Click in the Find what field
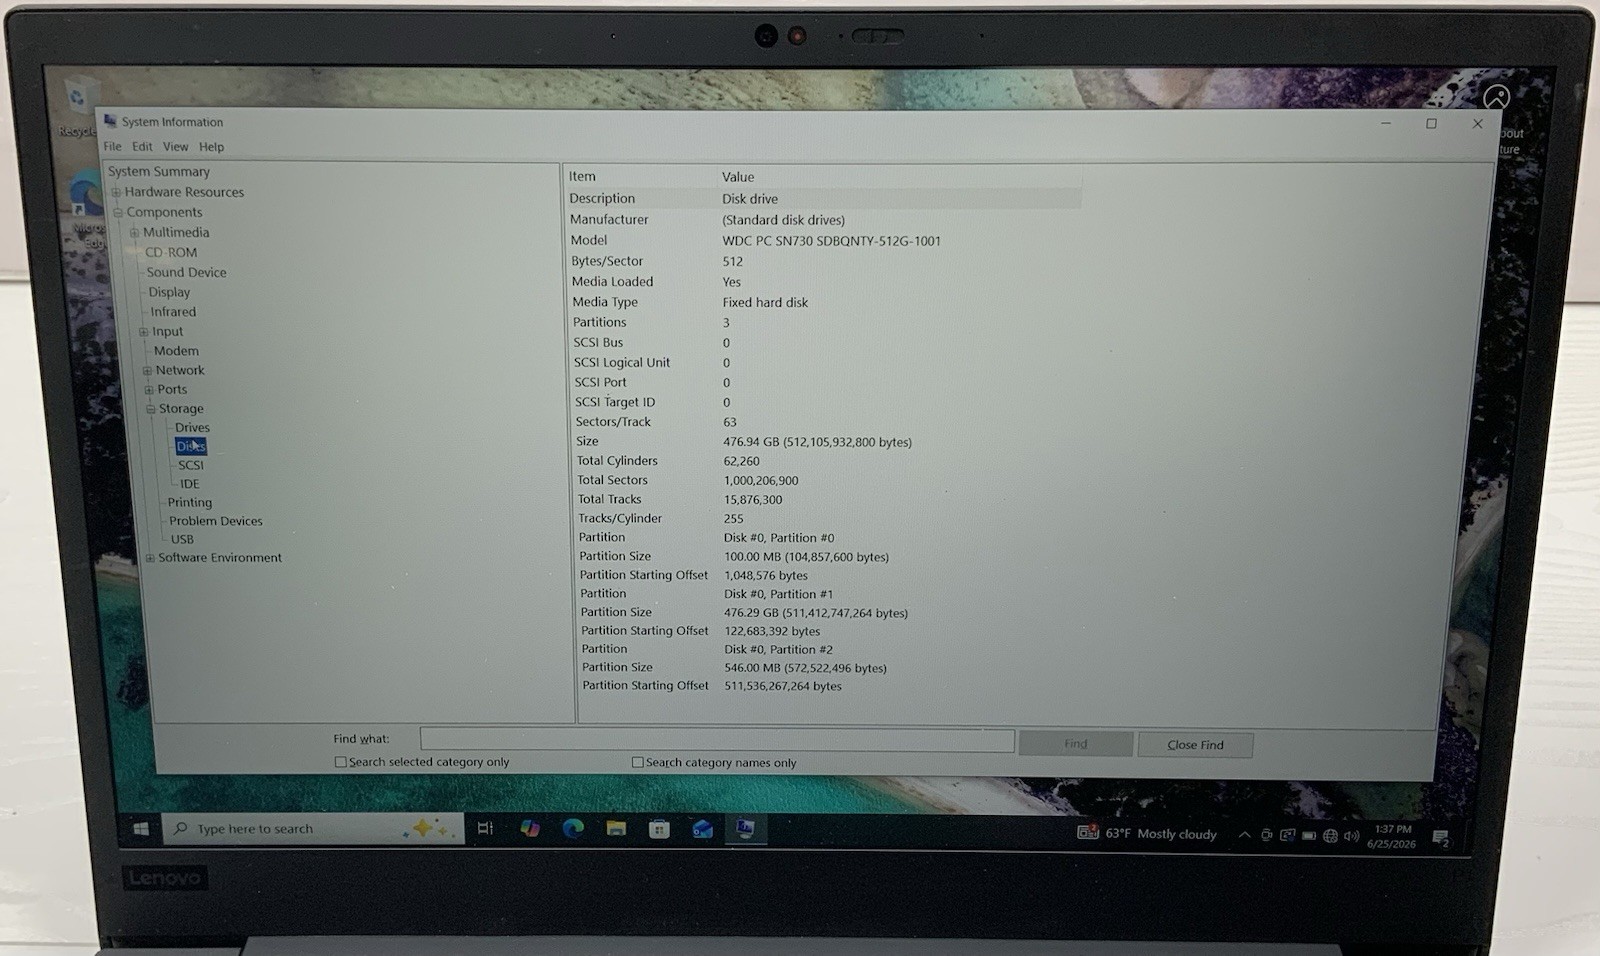This screenshot has width=1600, height=956. [x=717, y=740]
